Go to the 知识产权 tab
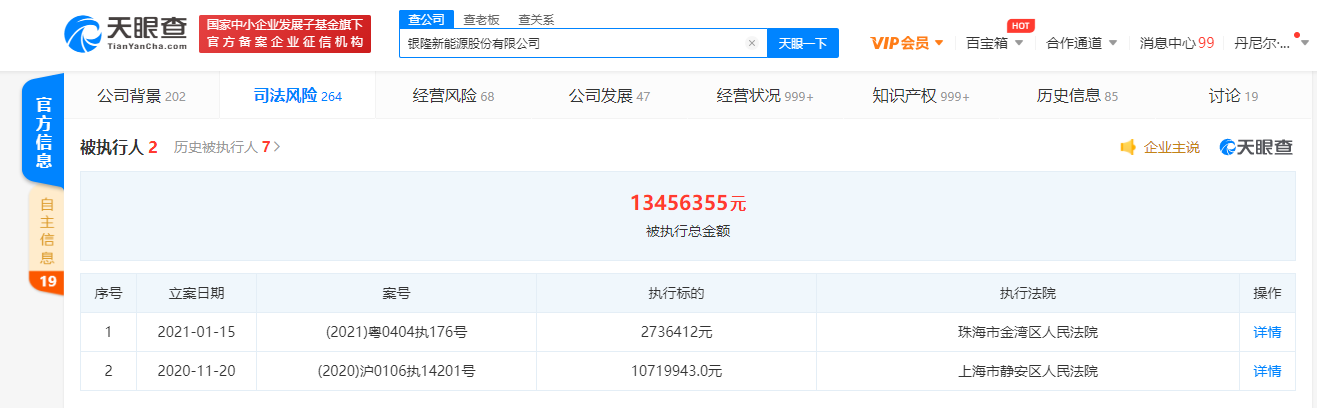The width and height of the screenshot is (1317, 408). pos(920,96)
